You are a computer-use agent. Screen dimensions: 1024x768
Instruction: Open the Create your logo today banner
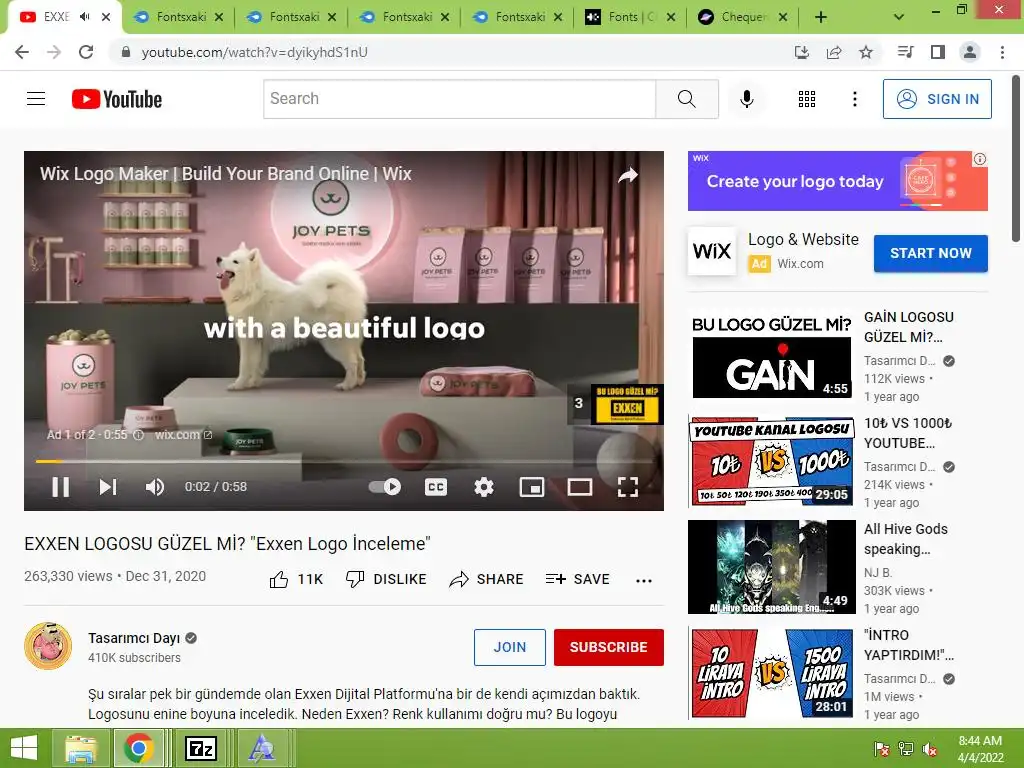837,181
